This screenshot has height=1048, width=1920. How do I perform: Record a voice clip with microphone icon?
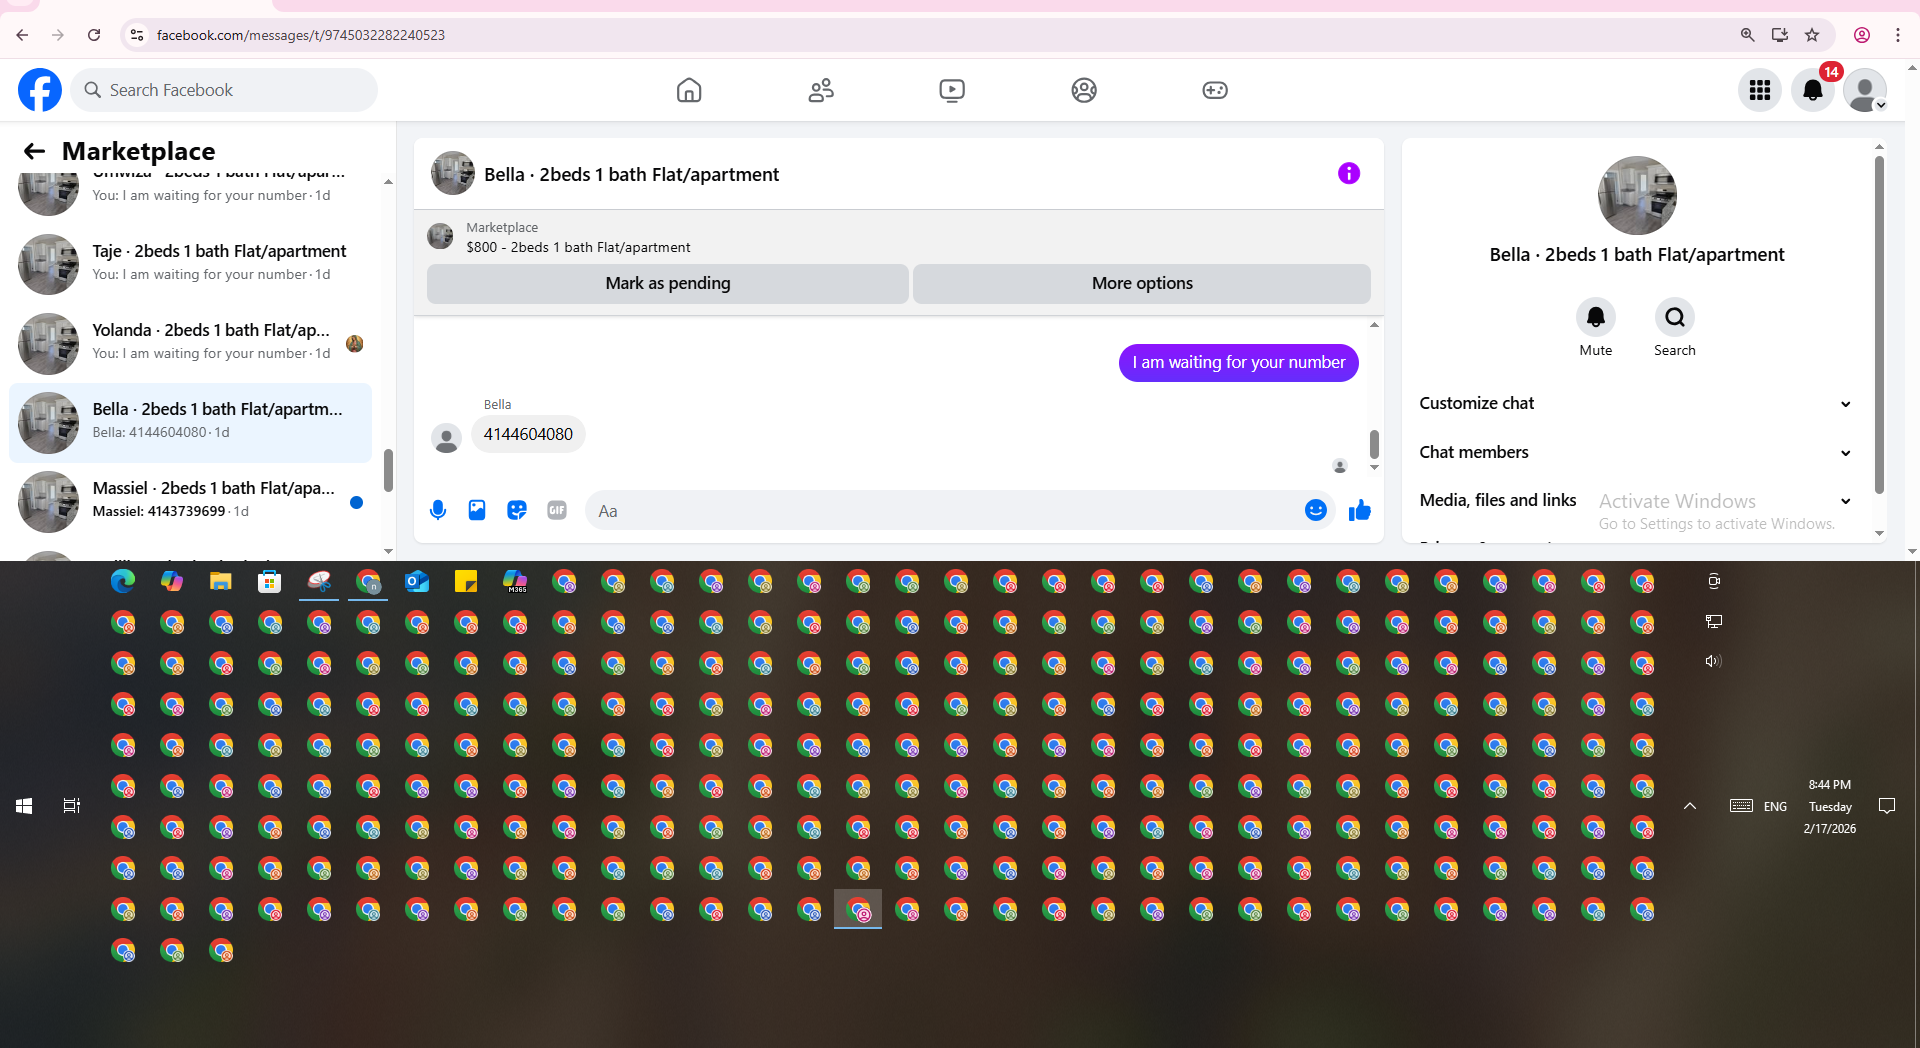[438, 511]
